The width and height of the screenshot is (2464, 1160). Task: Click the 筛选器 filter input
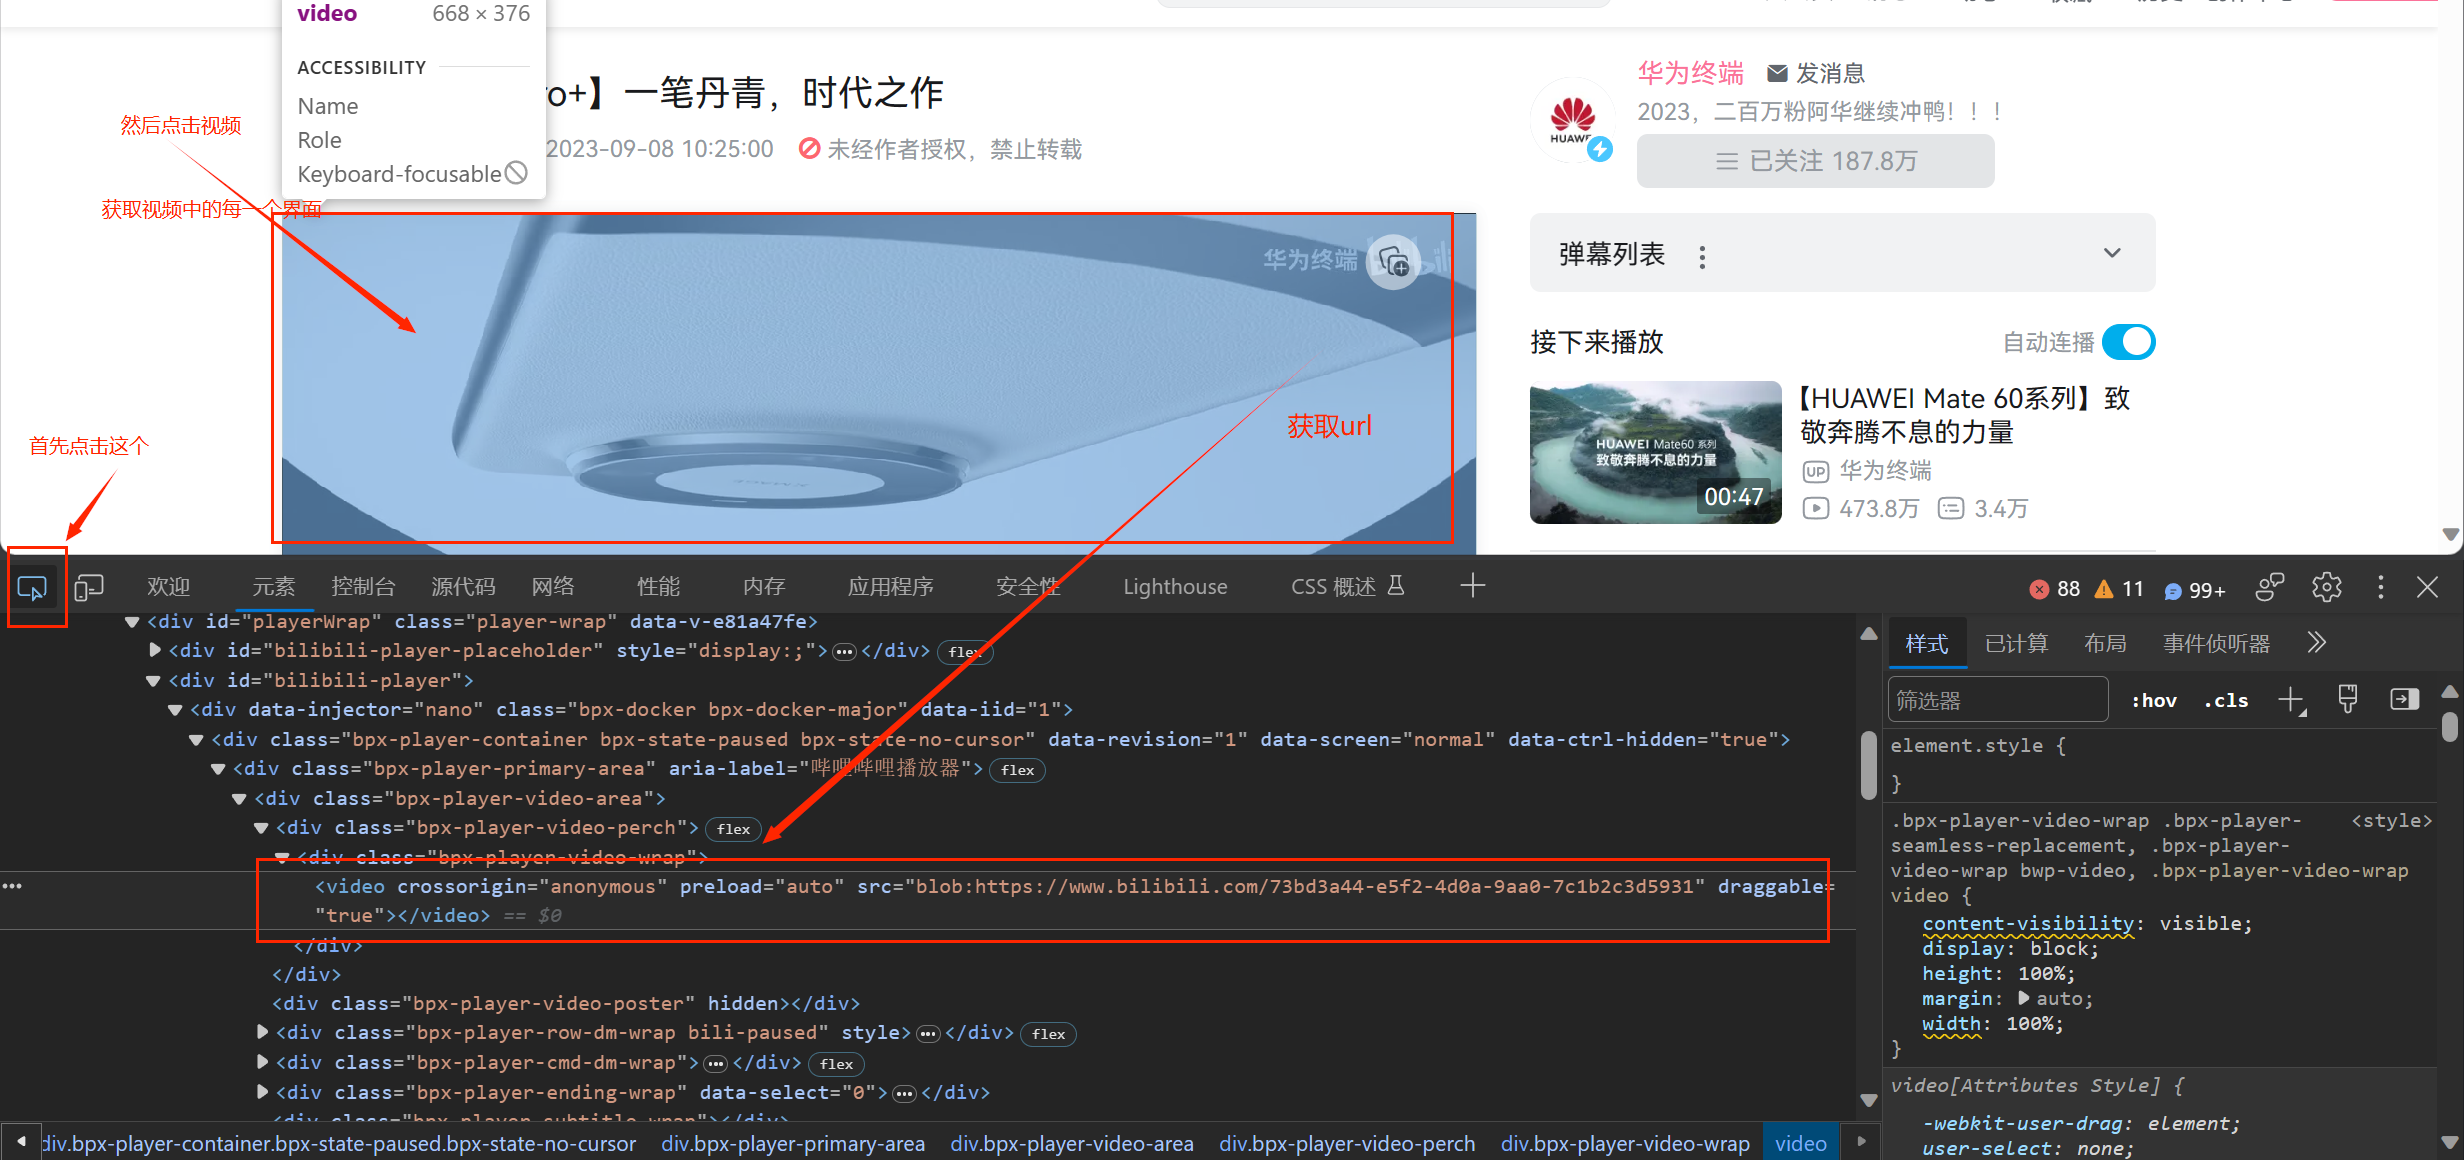click(1998, 700)
